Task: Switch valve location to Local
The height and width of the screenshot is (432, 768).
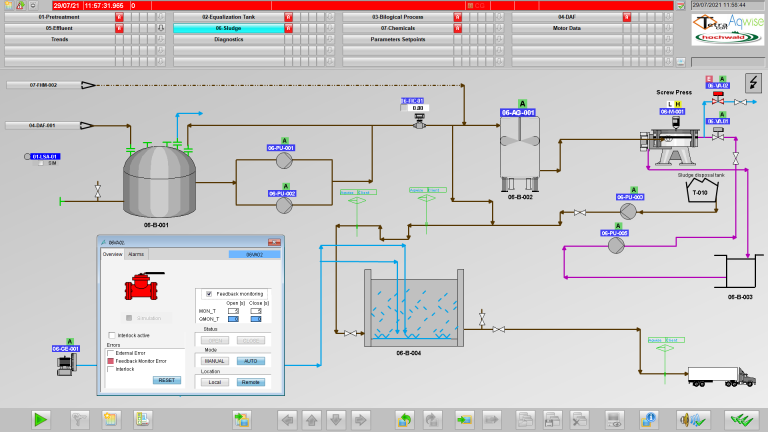Action: pos(215,382)
